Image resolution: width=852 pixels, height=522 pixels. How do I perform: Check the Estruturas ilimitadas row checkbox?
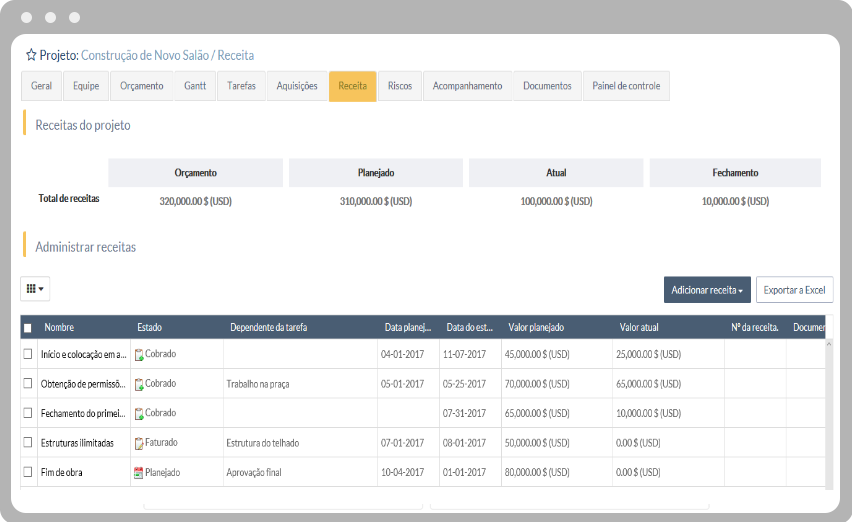(28, 443)
